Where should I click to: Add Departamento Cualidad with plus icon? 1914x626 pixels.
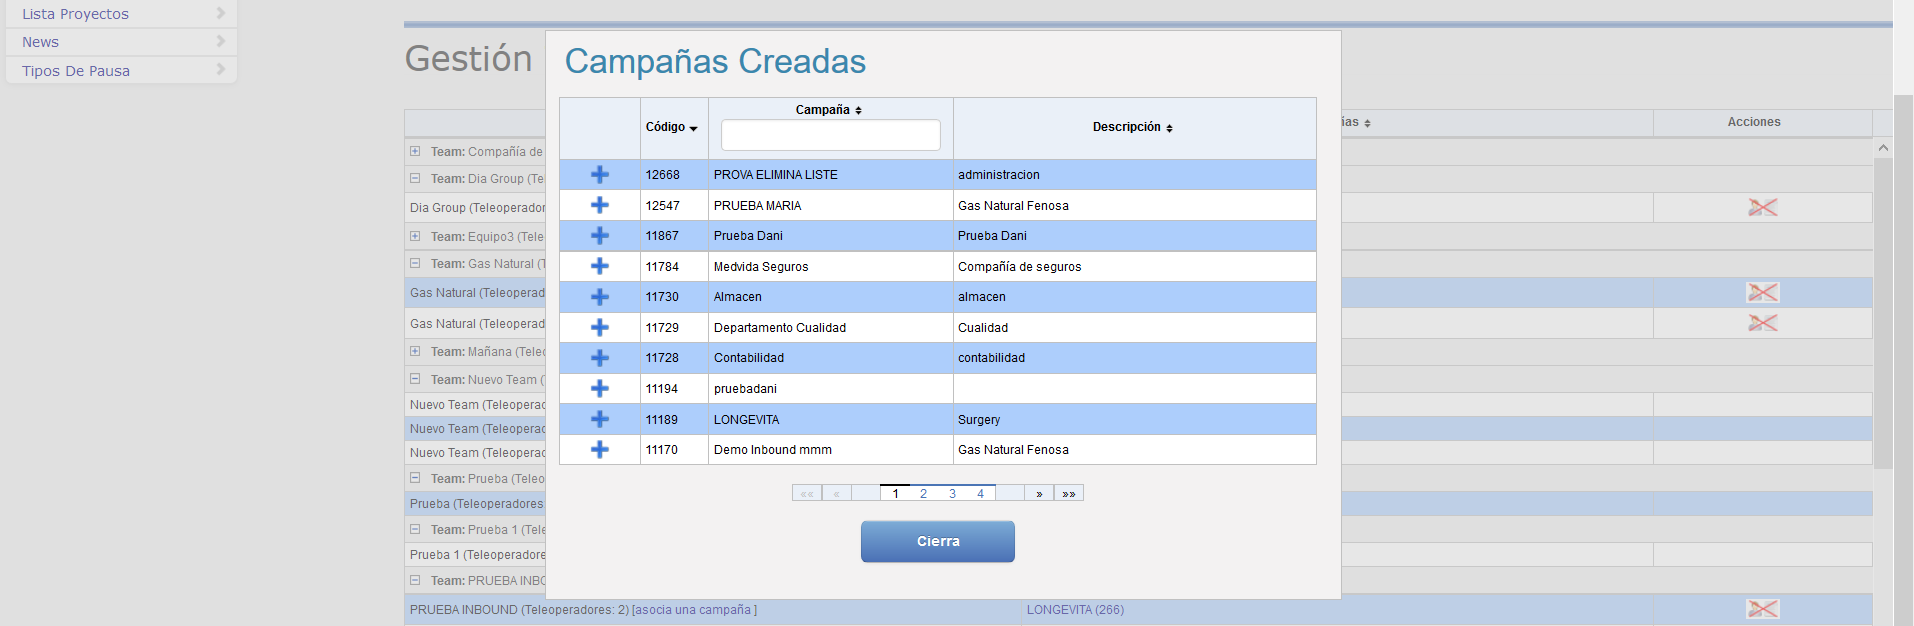pyautogui.click(x=600, y=327)
